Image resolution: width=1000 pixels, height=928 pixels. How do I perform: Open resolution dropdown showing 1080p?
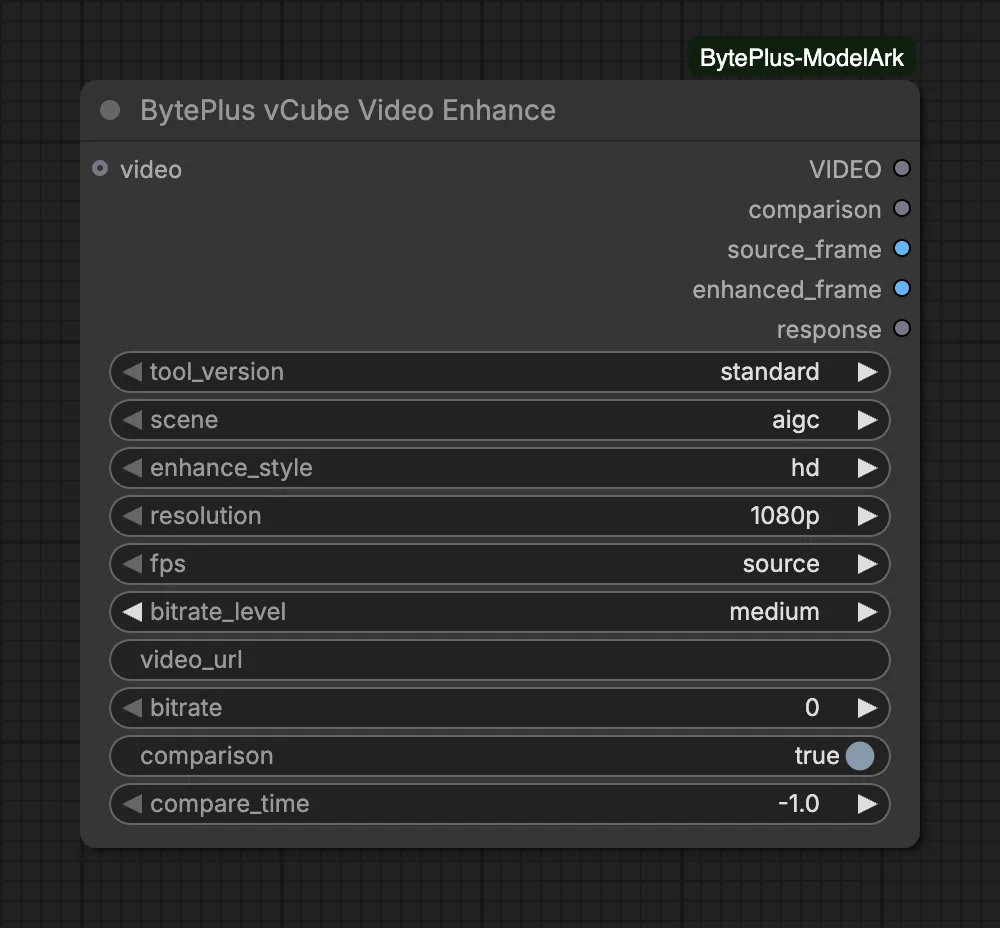[x=499, y=516]
